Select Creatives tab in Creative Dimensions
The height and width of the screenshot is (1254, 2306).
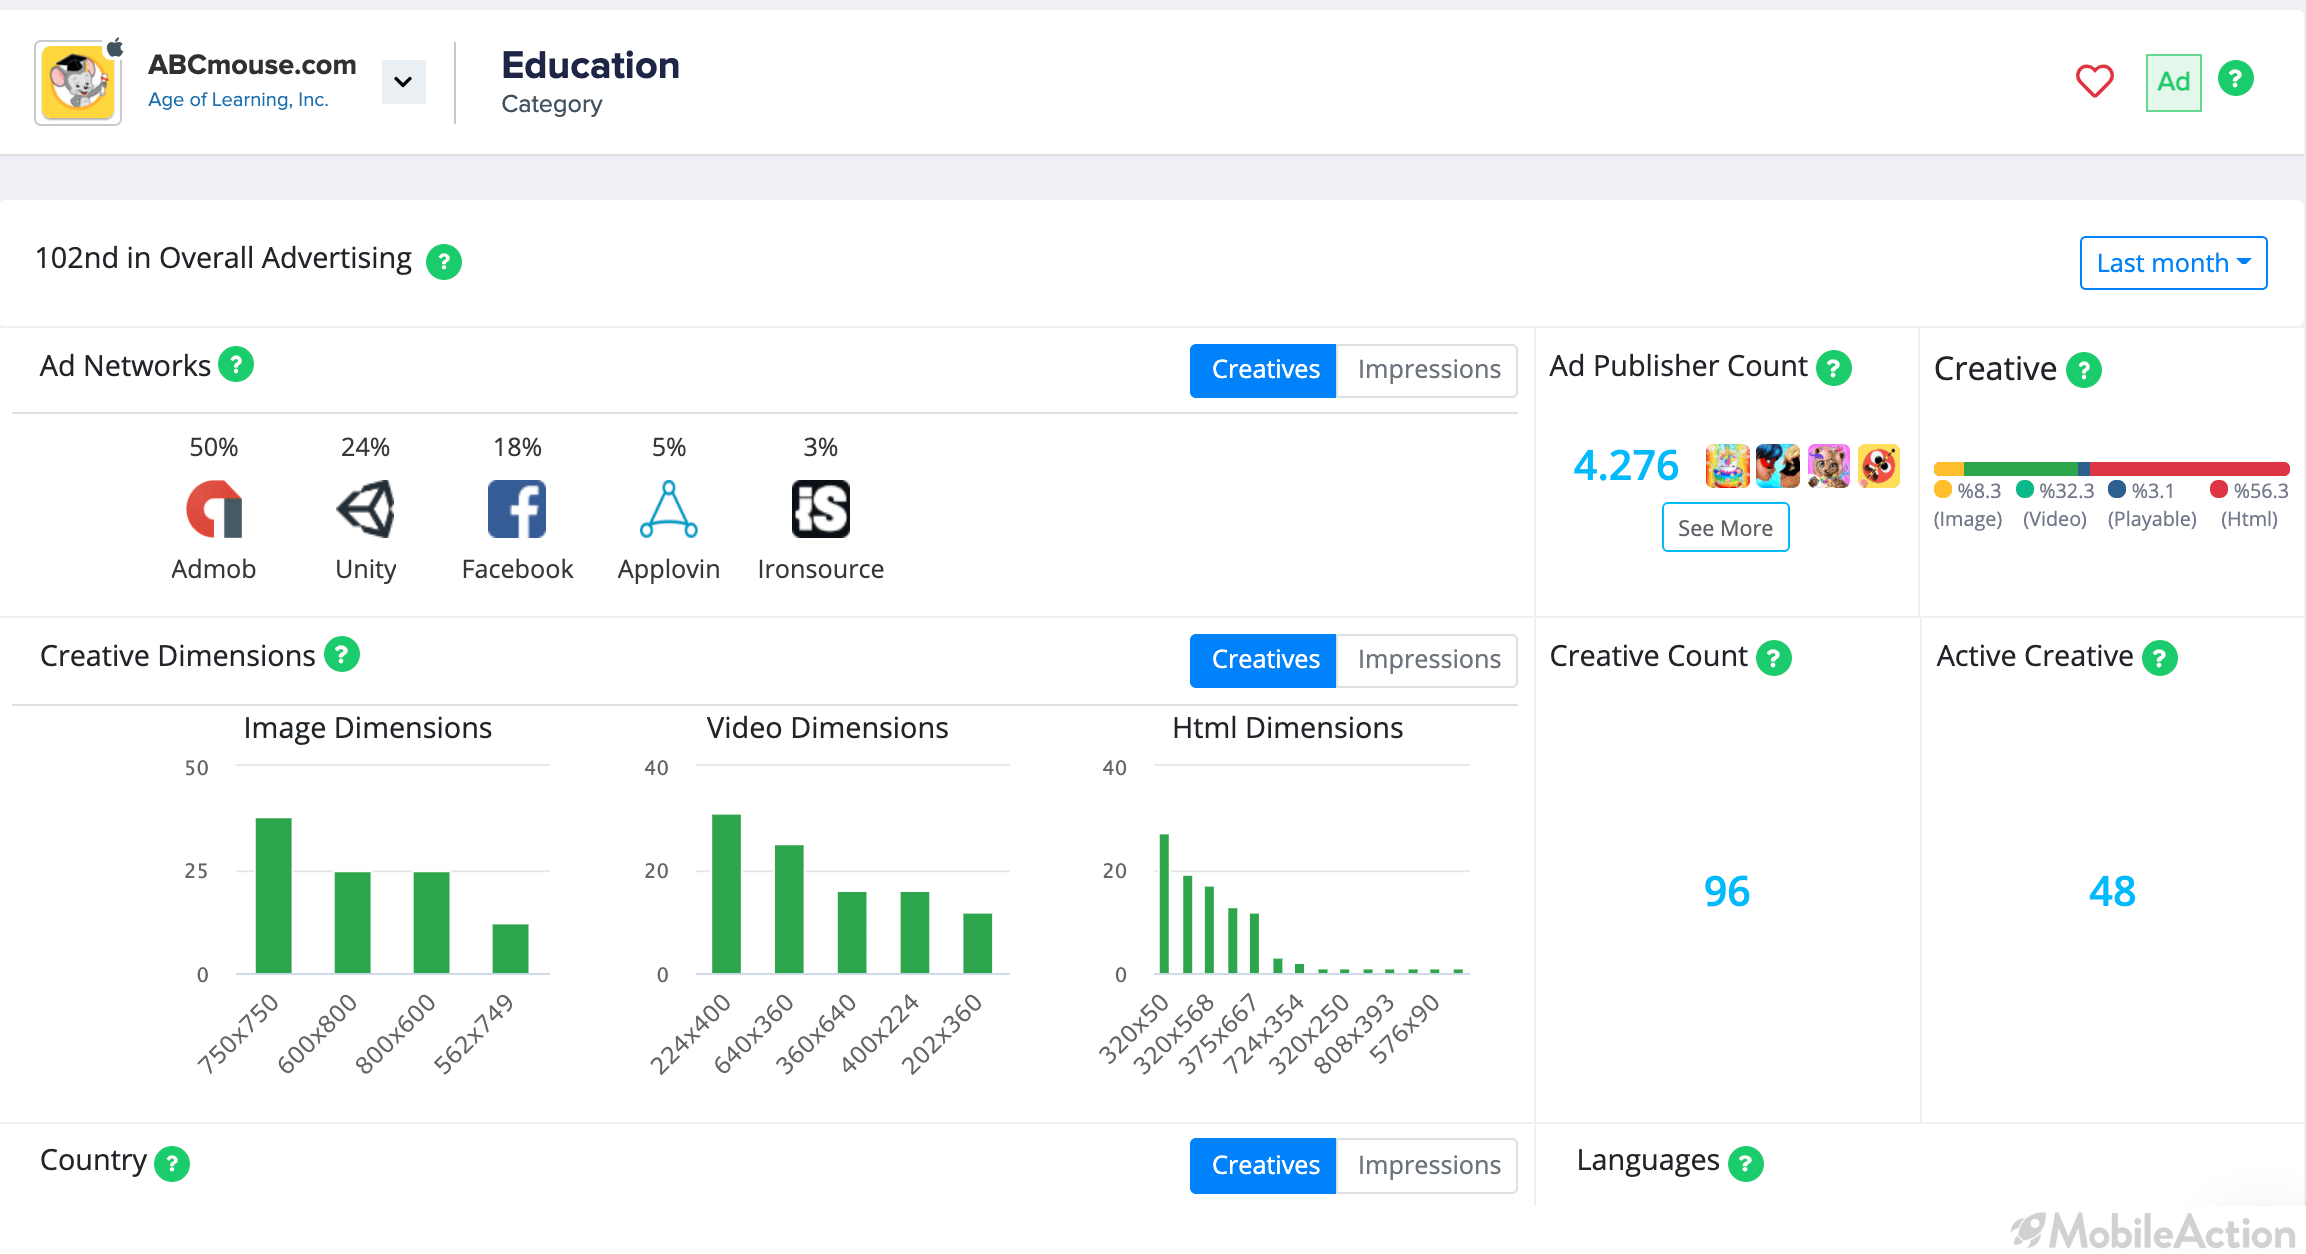point(1263,660)
